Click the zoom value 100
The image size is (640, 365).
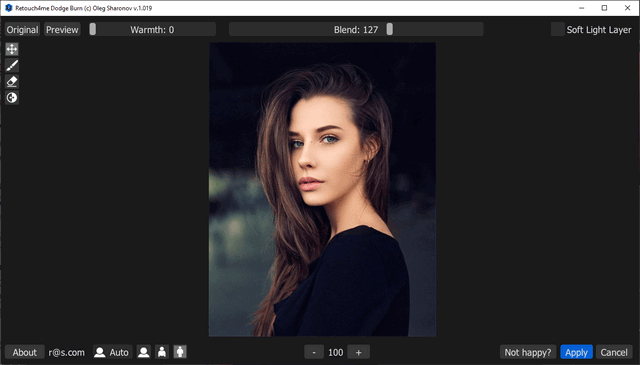[336, 352]
